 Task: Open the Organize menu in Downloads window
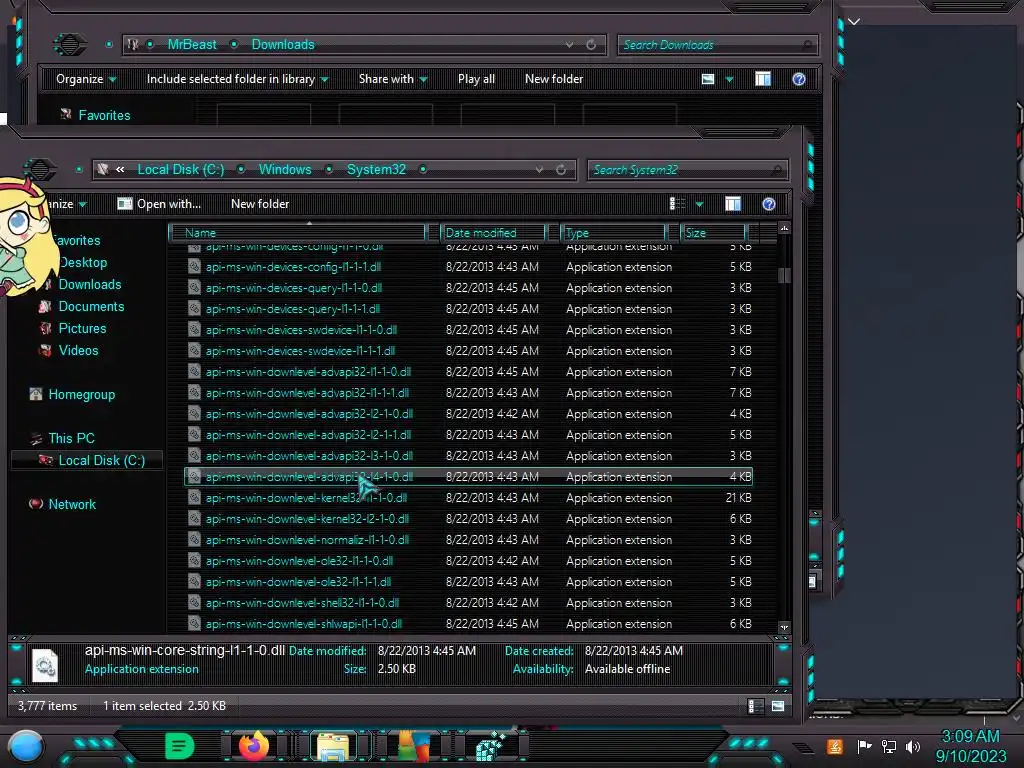[86, 79]
